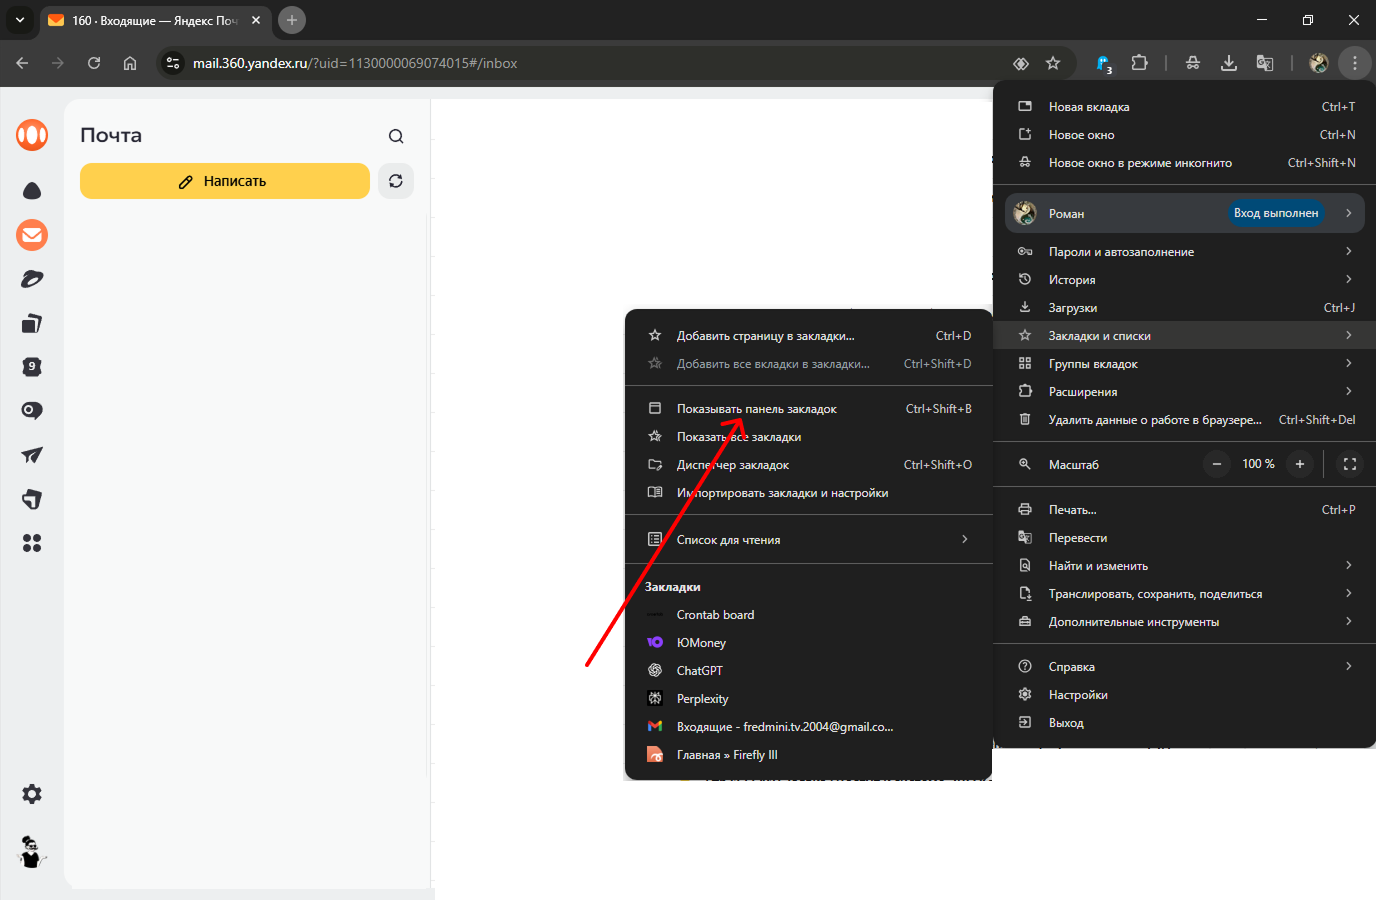Open the tab search dropdown arrow
Image resolution: width=1376 pixels, height=900 pixels.
pos(20,20)
